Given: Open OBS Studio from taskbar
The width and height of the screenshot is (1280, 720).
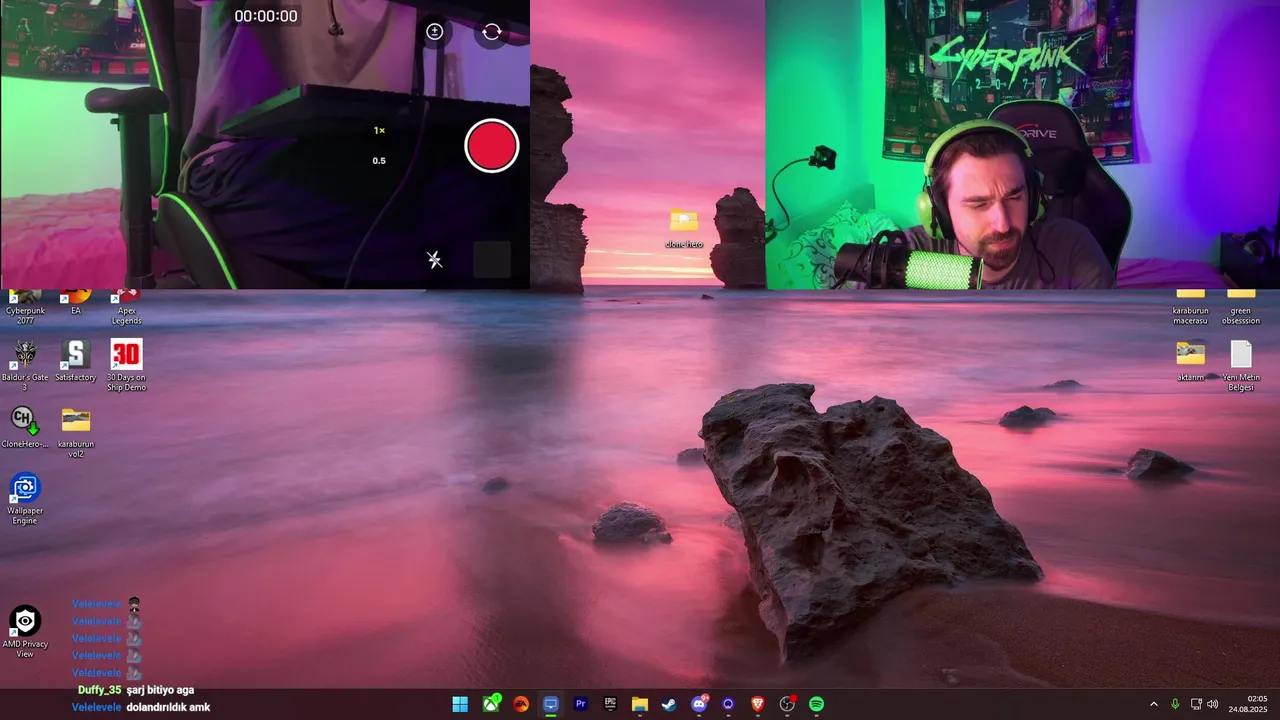Looking at the screenshot, I should point(787,704).
